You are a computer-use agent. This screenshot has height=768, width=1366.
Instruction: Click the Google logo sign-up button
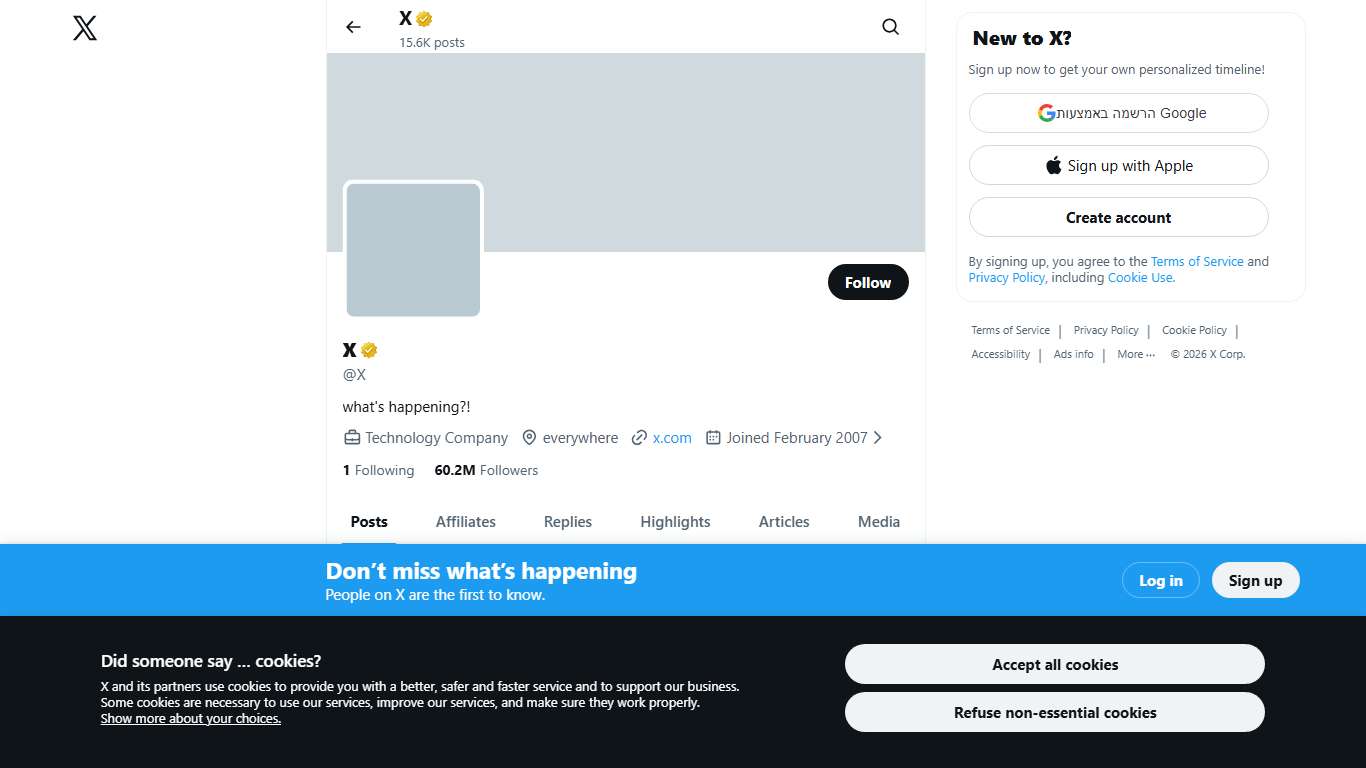click(x=1118, y=113)
